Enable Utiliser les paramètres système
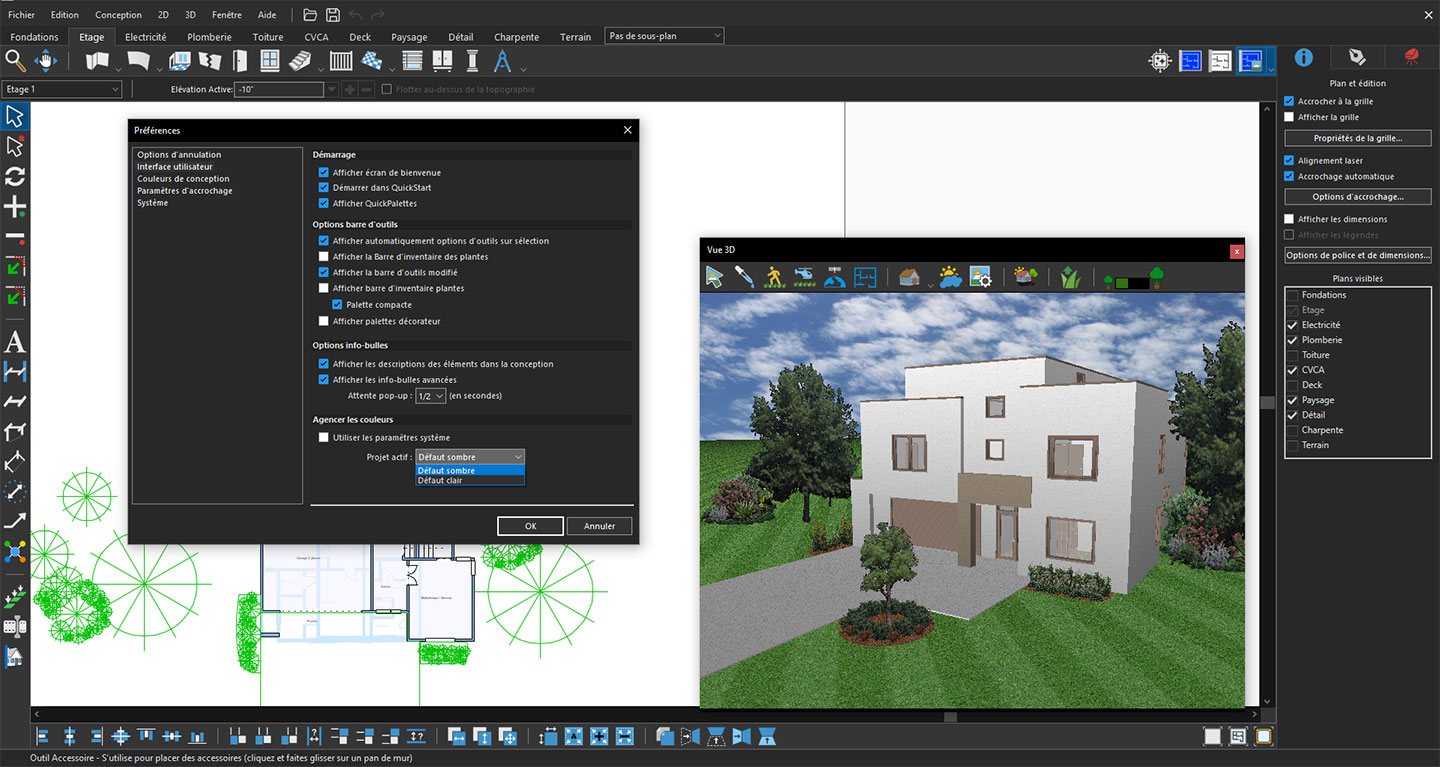This screenshot has width=1440, height=767. tap(324, 438)
